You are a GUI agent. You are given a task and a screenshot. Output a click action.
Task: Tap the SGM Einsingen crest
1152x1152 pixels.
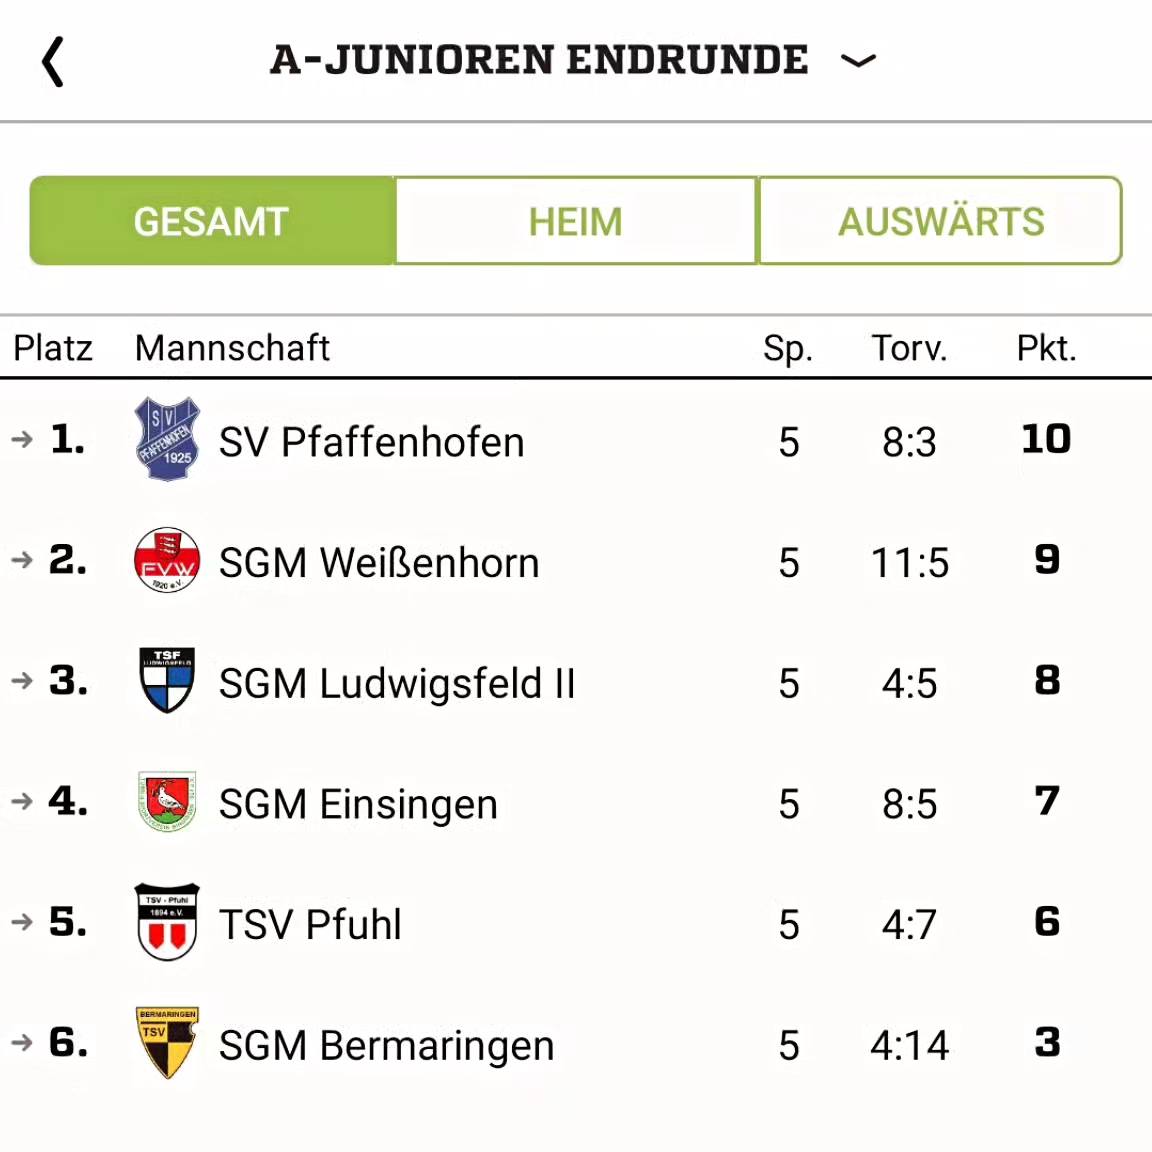167,801
